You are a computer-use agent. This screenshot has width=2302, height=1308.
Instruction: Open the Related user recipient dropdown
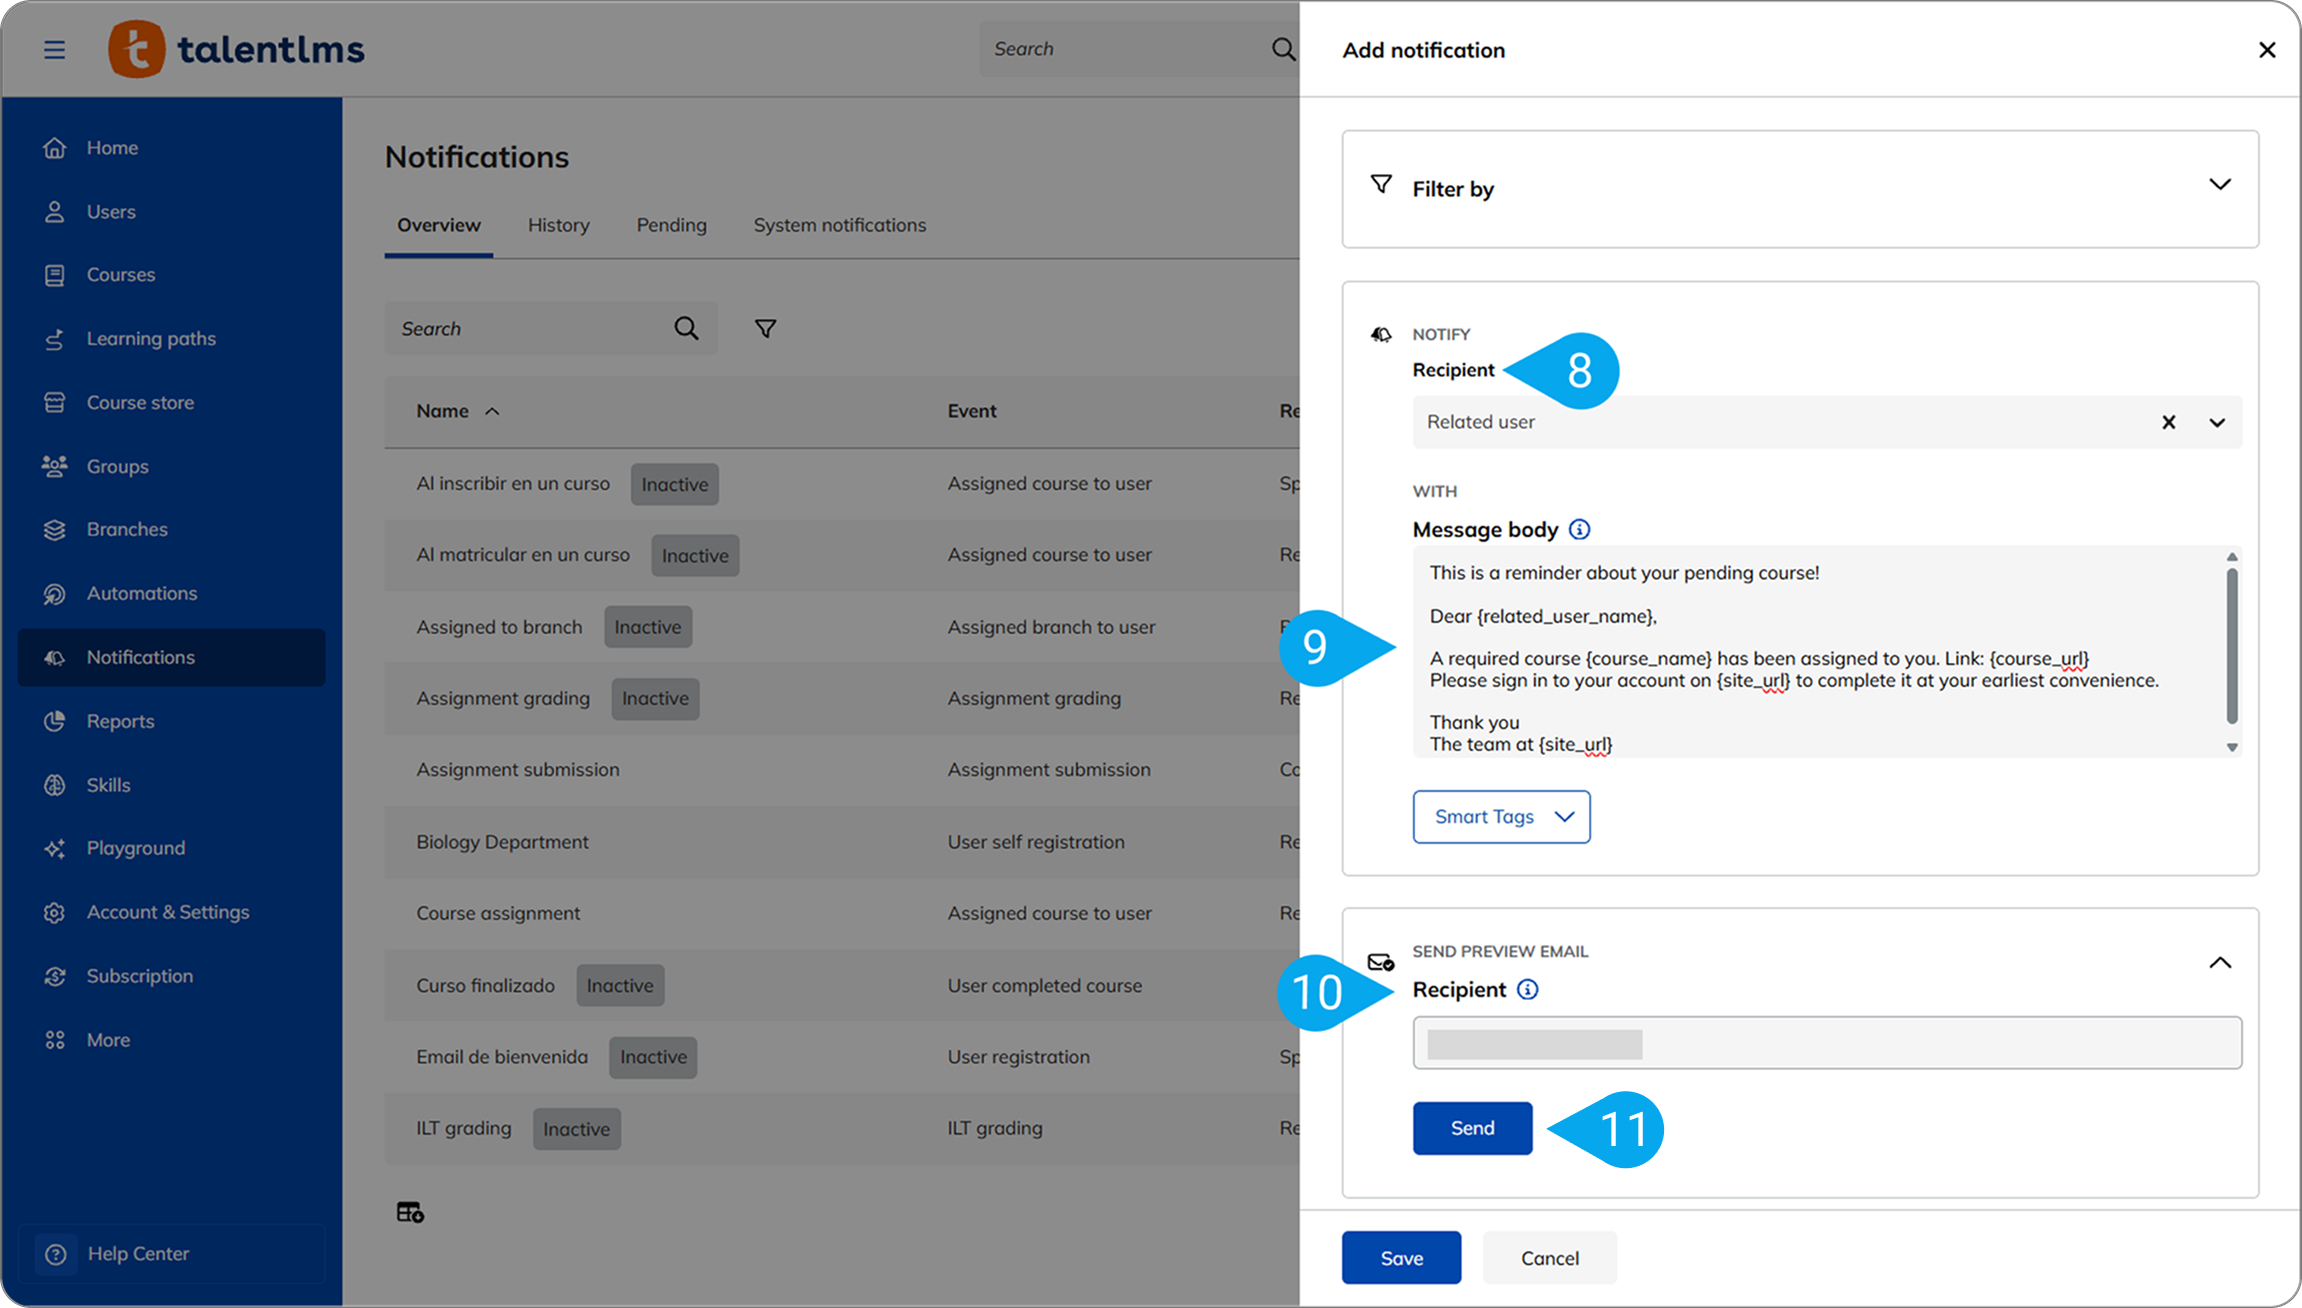[2217, 422]
